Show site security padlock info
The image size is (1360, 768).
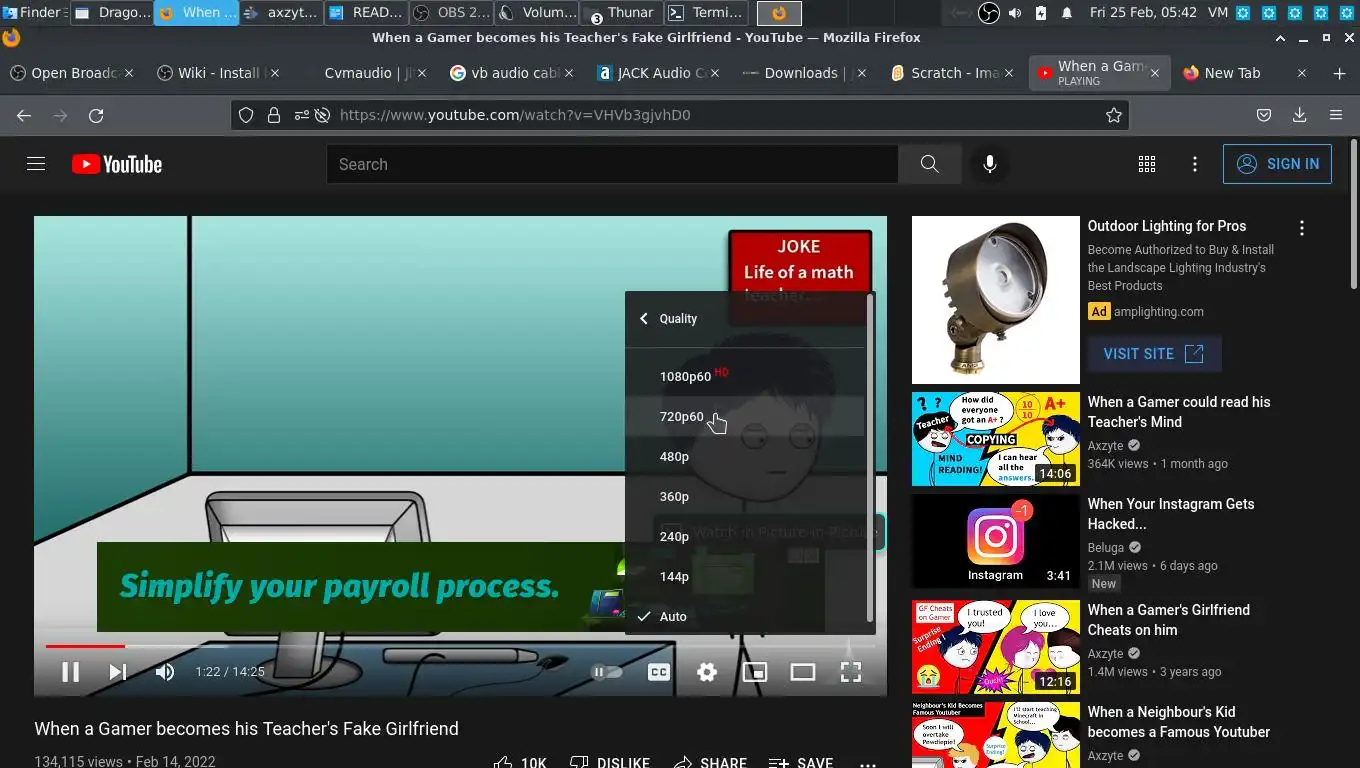click(273, 115)
